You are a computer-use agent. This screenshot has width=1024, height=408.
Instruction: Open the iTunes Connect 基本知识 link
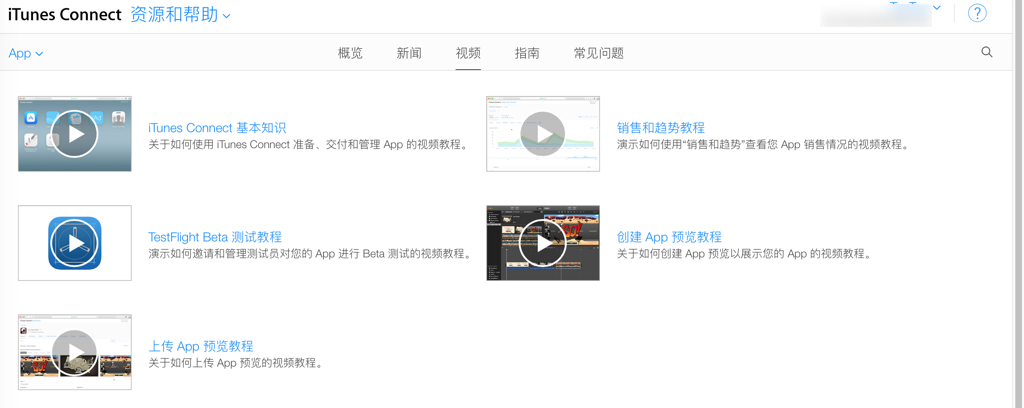click(217, 128)
